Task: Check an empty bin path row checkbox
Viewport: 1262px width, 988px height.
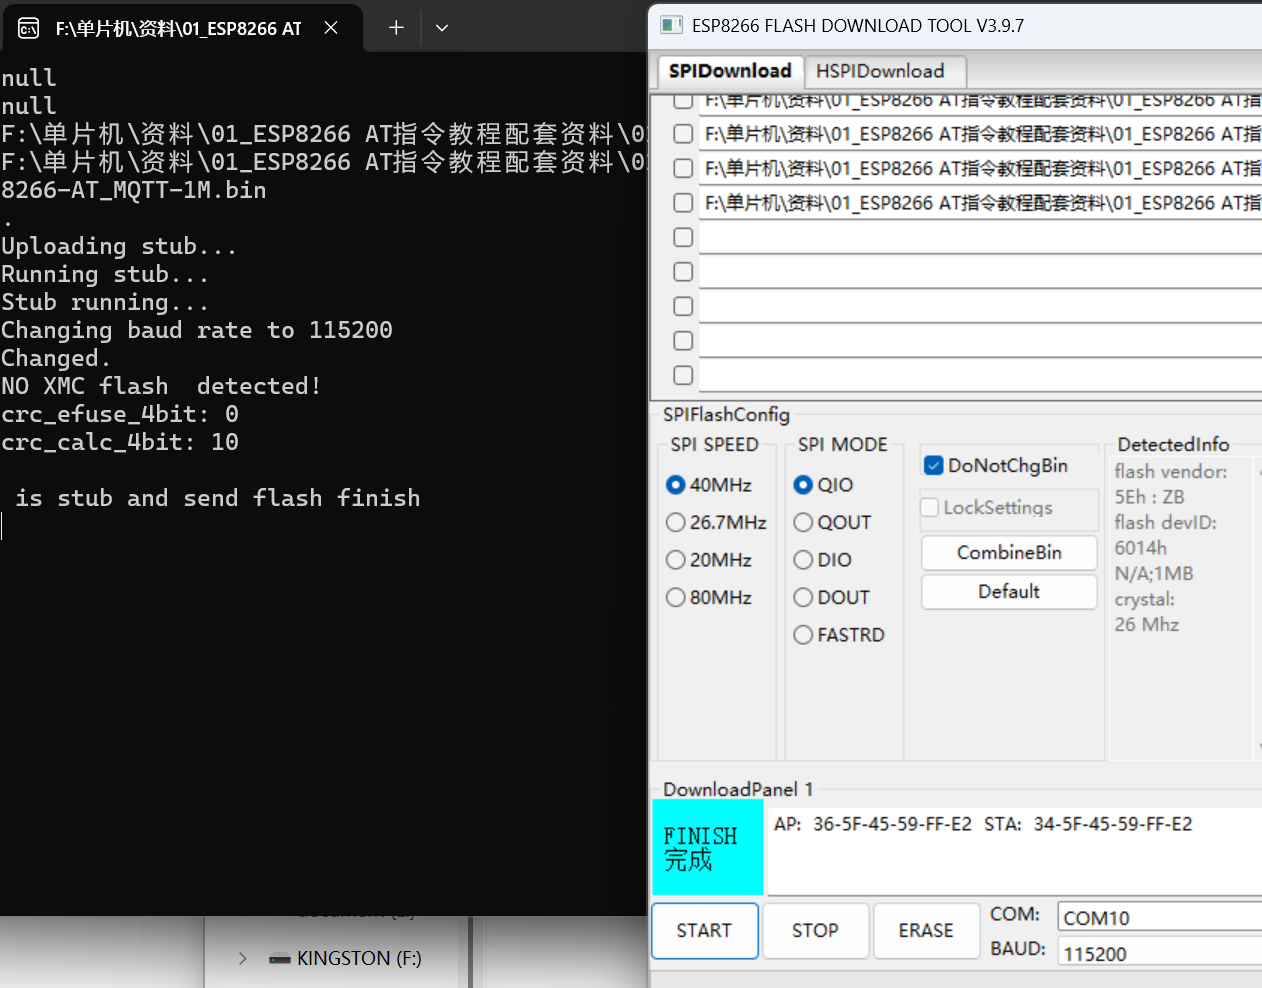Action: 682,237
